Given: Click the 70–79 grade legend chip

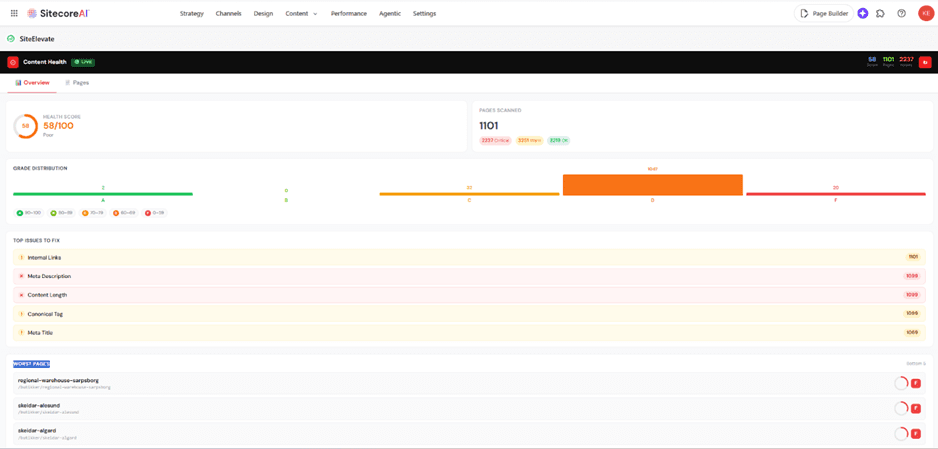Looking at the screenshot, I should (x=93, y=213).
